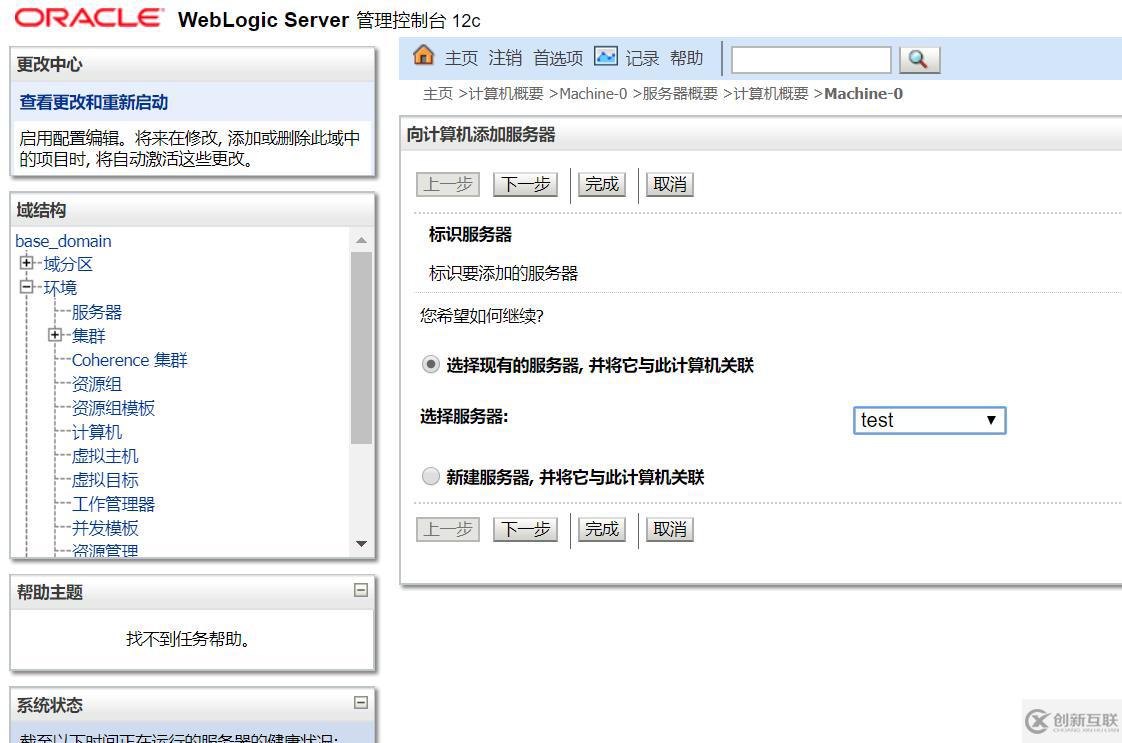Select 环境 in the domain tree
The height and width of the screenshot is (743, 1122).
tap(60, 288)
